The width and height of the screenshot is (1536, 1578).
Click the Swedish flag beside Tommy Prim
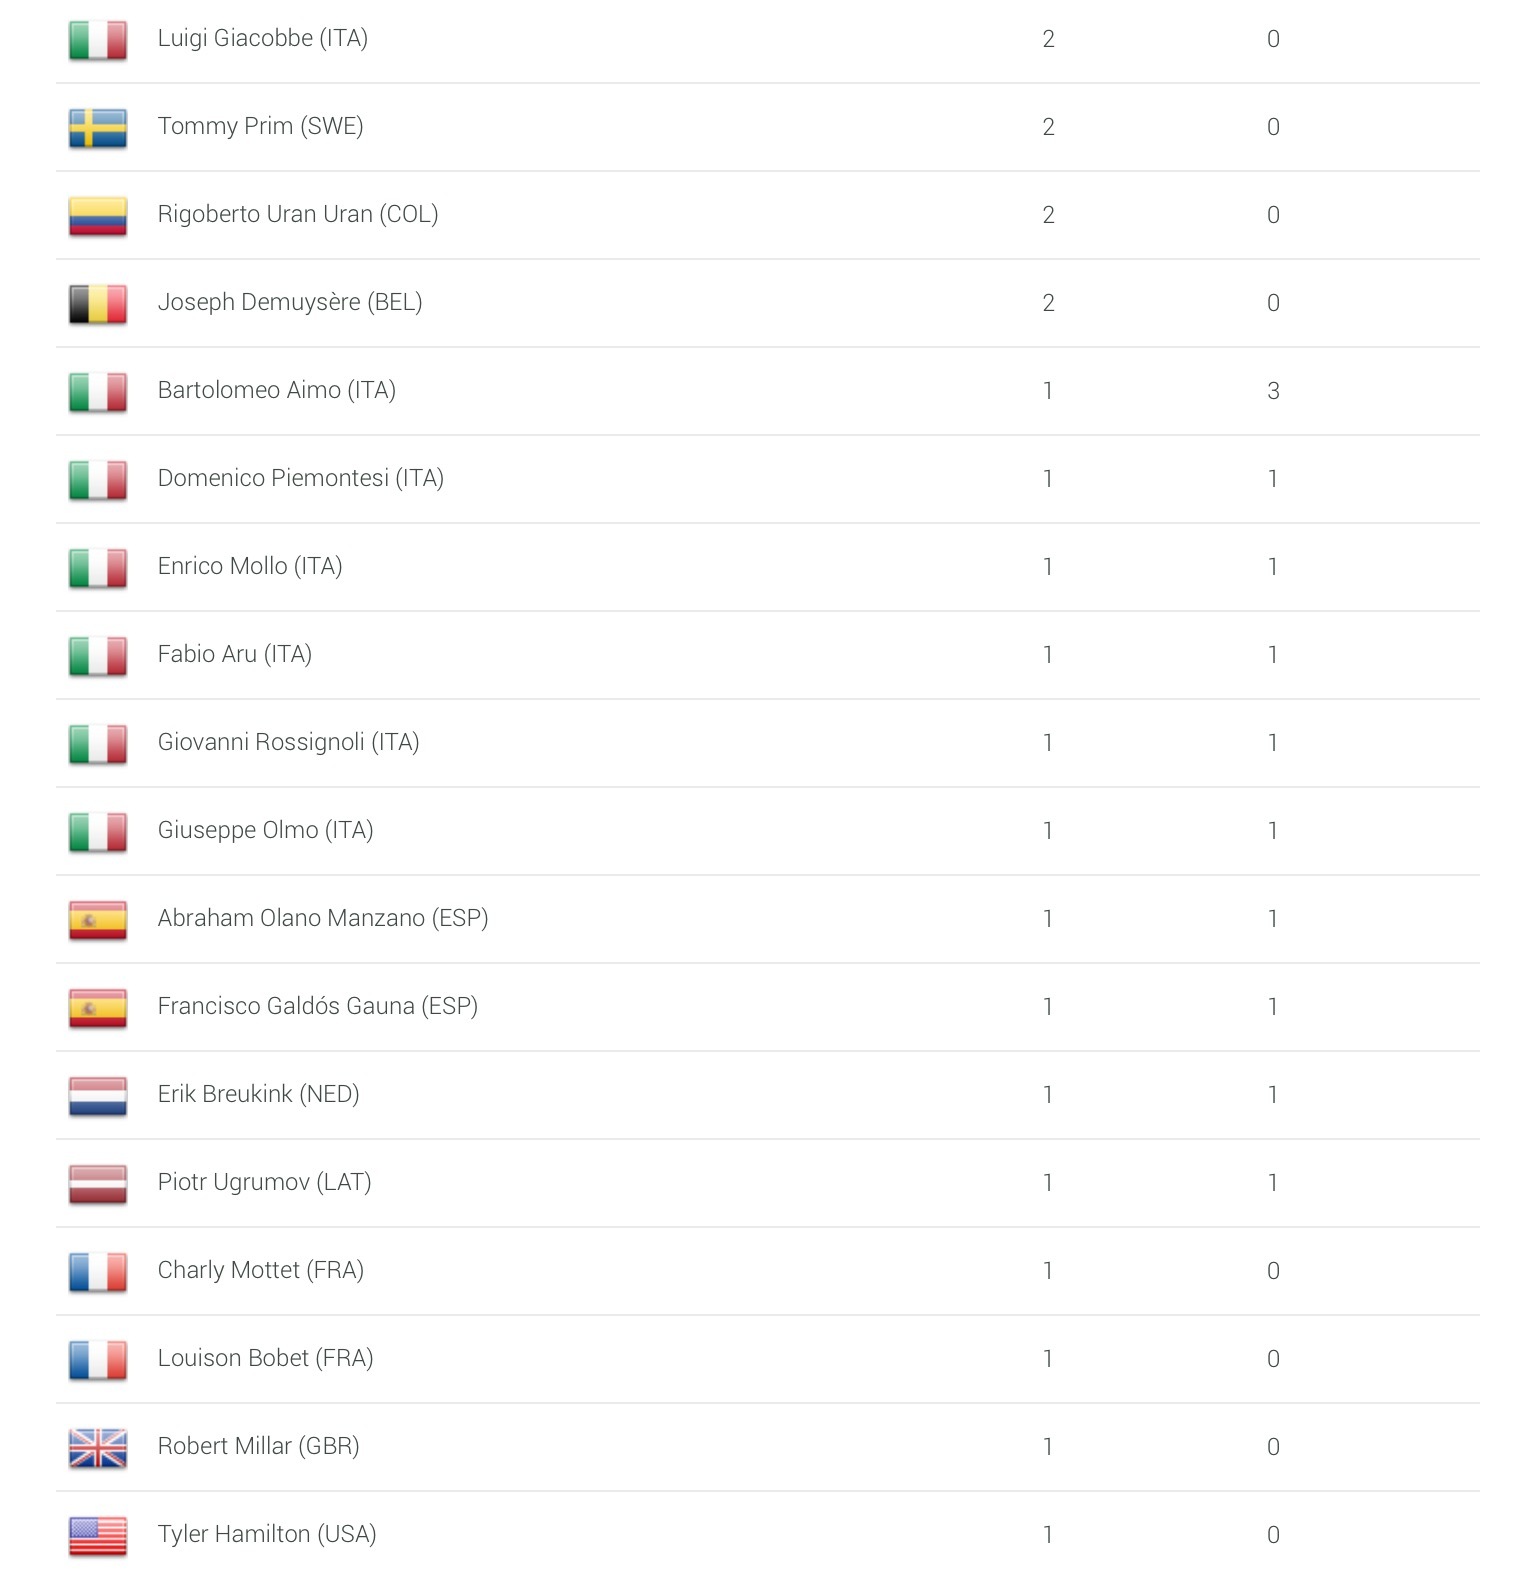tap(98, 128)
